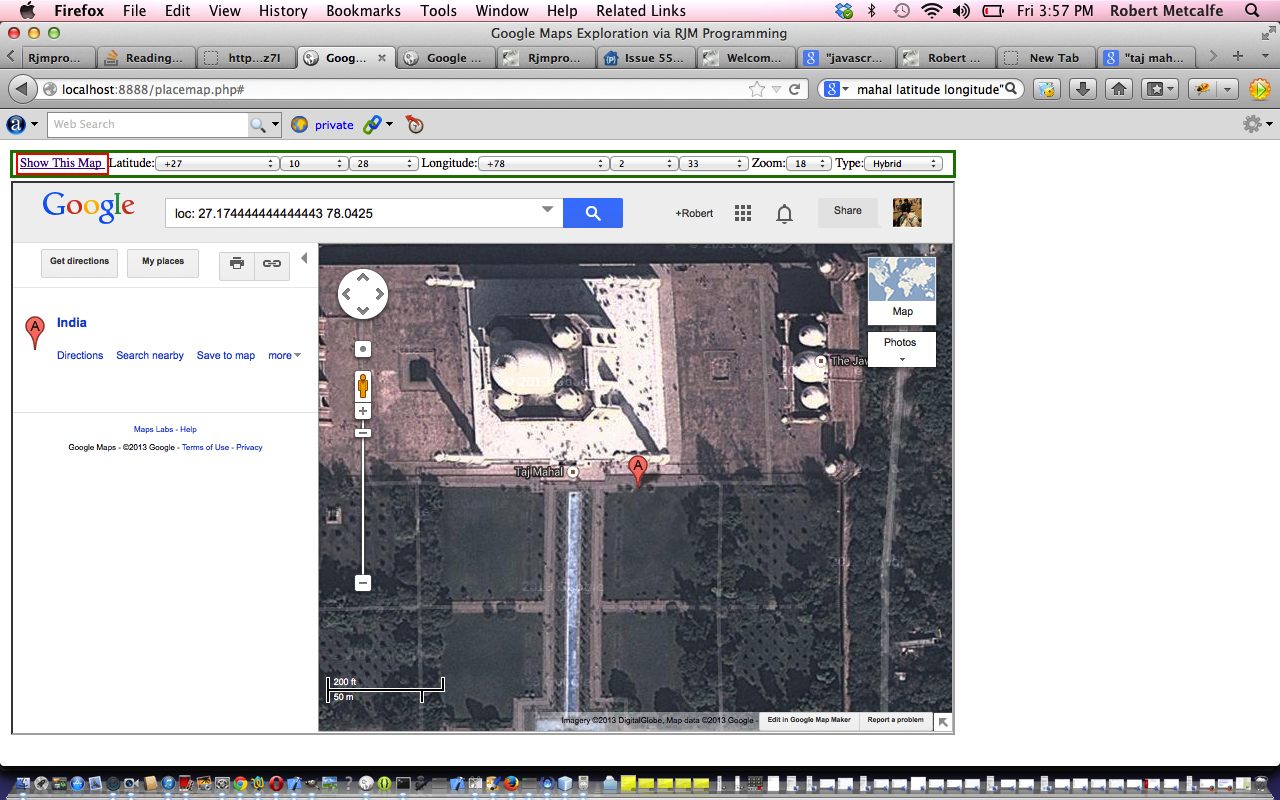Image resolution: width=1280 pixels, height=800 pixels.
Task: Open Latitude minutes dropdown showing 10
Action: point(314,163)
